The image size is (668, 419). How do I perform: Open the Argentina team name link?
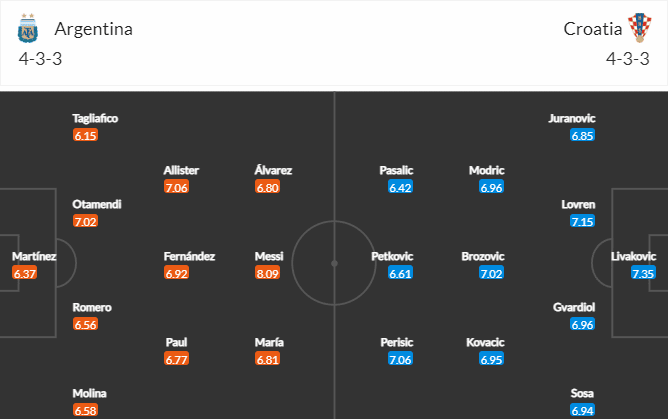[x=93, y=29]
